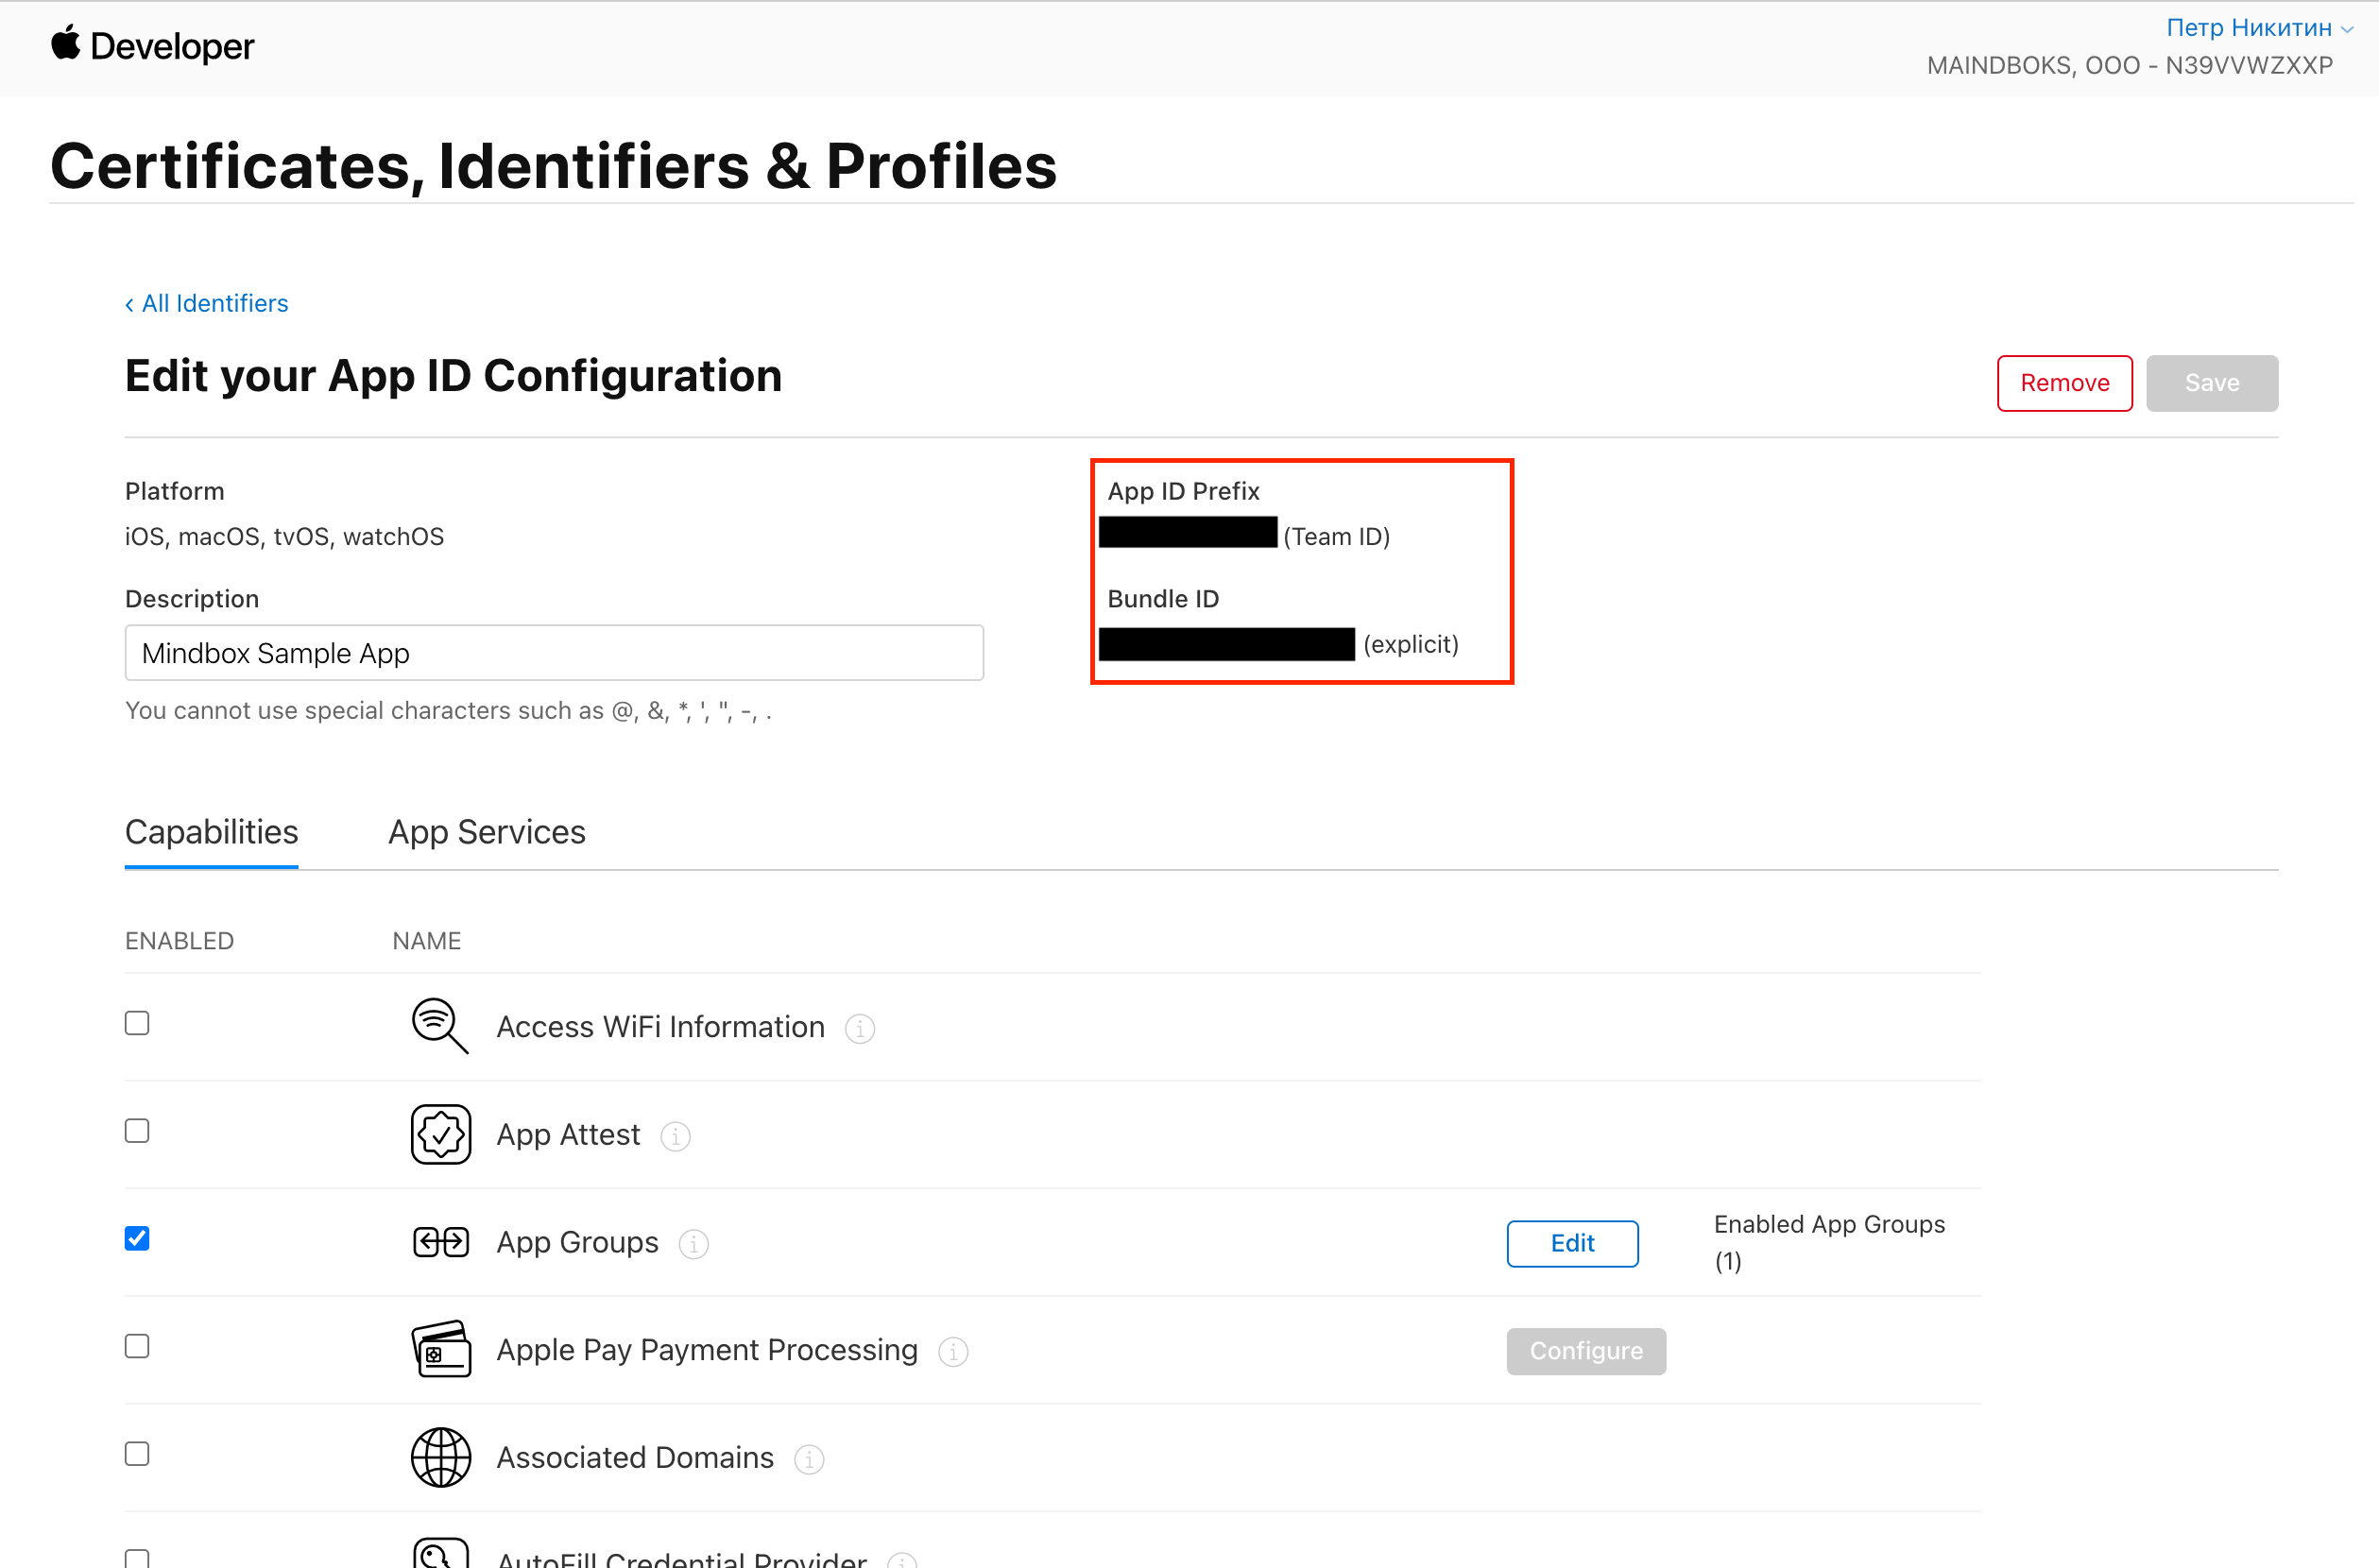Click the NAME column header
Screen dimensions: 2379x1568
(x=426, y=941)
